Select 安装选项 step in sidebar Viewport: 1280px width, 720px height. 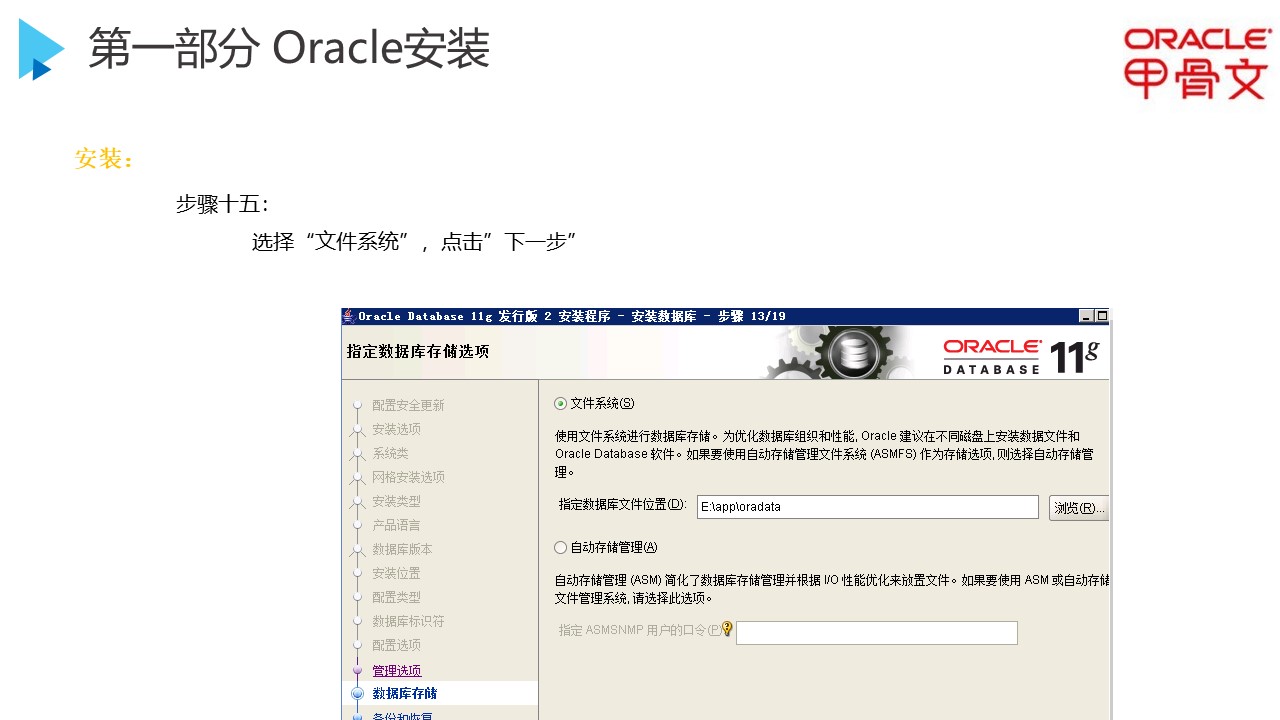(x=397, y=429)
